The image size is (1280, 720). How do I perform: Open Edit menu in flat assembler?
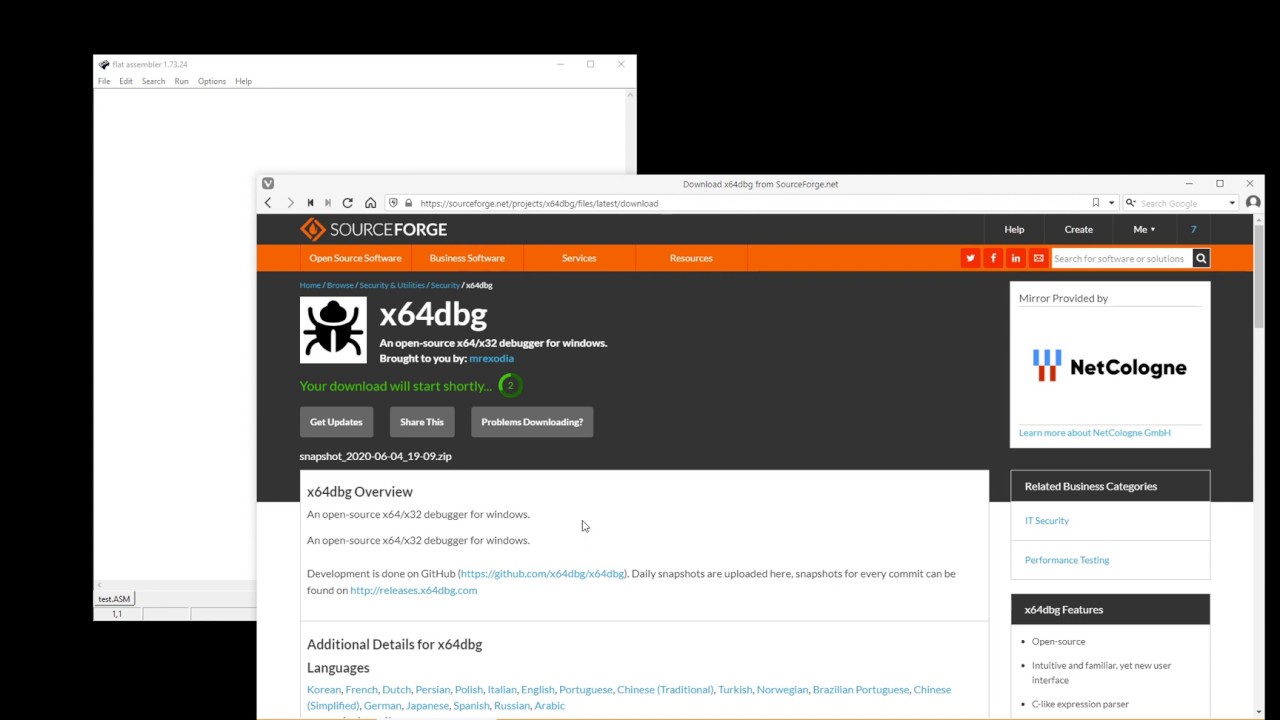pyautogui.click(x=126, y=81)
